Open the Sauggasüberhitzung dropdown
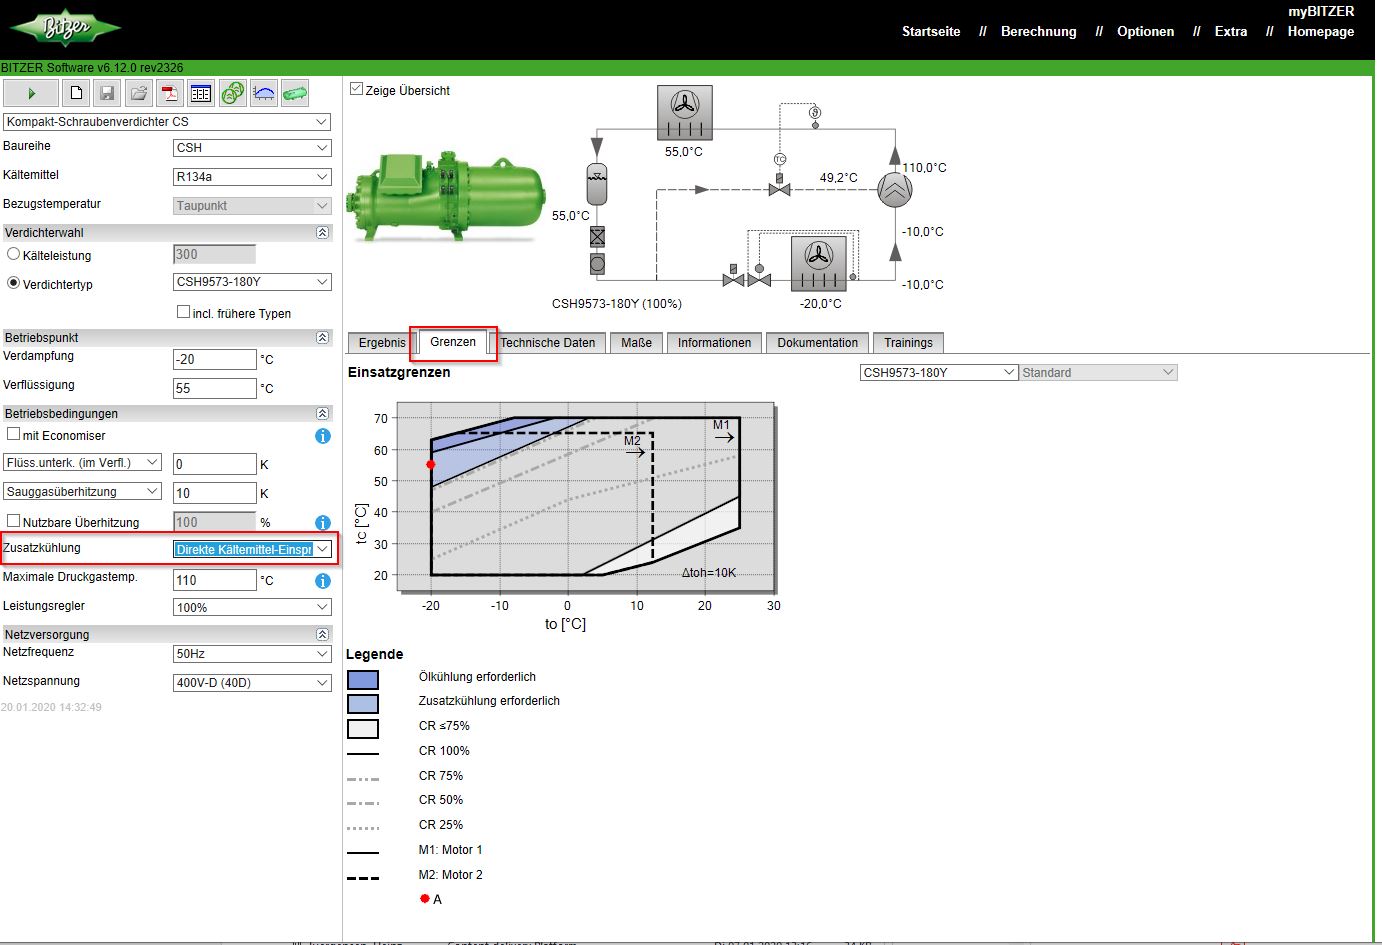The height and width of the screenshot is (945, 1382). click(x=82, y=492)
